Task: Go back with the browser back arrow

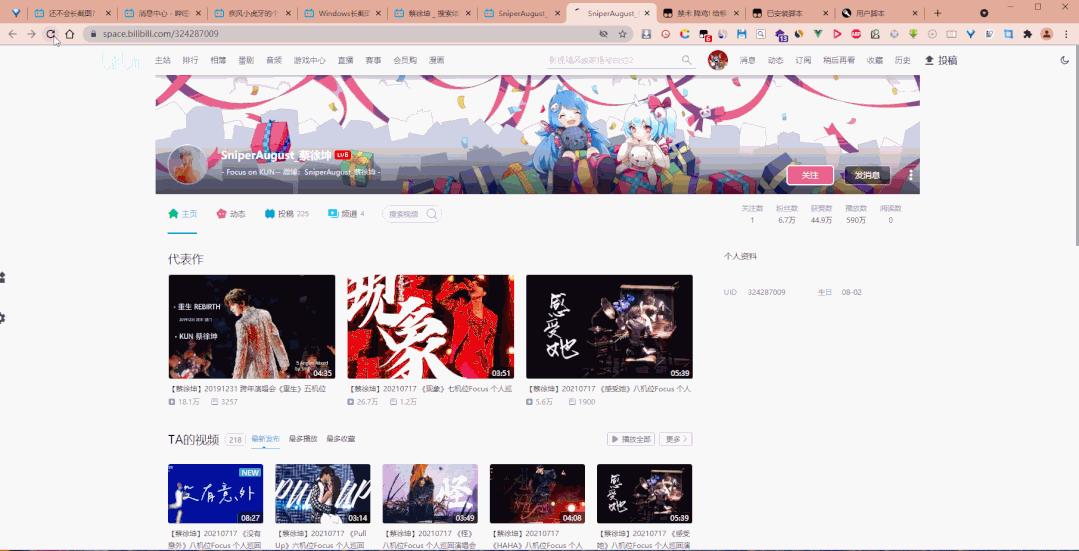Action: [12, 34]
